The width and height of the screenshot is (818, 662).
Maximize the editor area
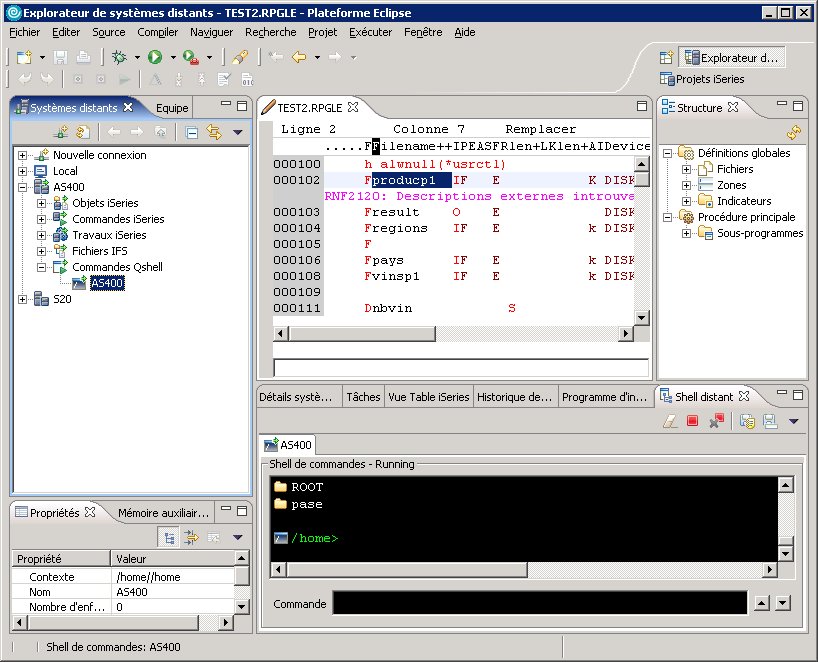(x=642, y=106)
